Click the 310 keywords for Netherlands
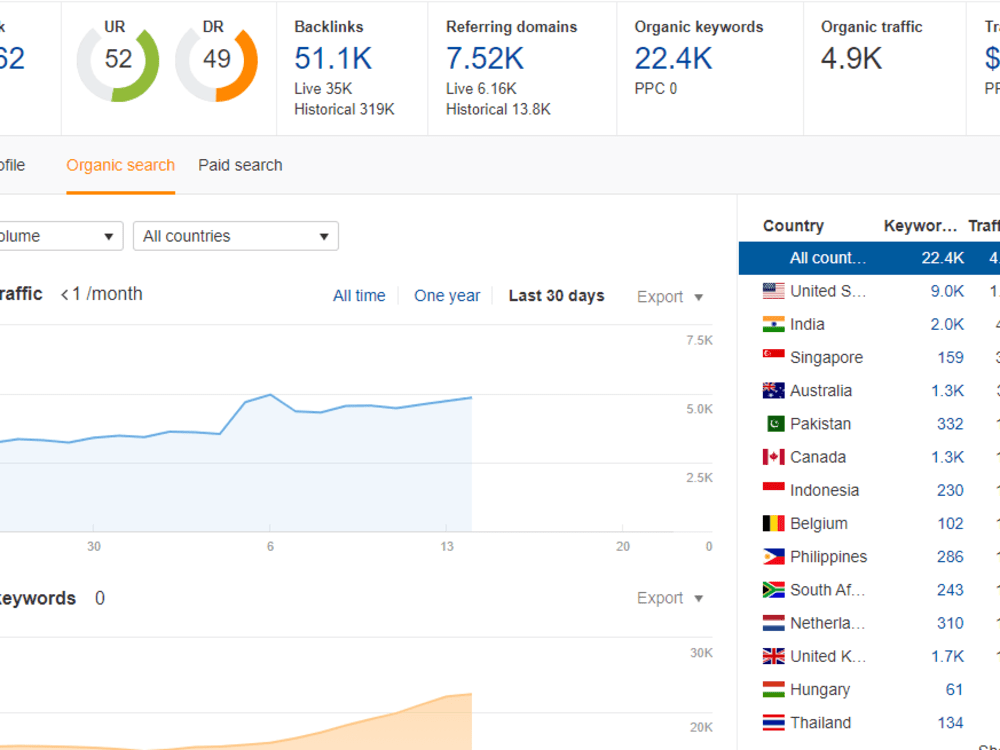The image size is (1000, 750). click(950, 622)
